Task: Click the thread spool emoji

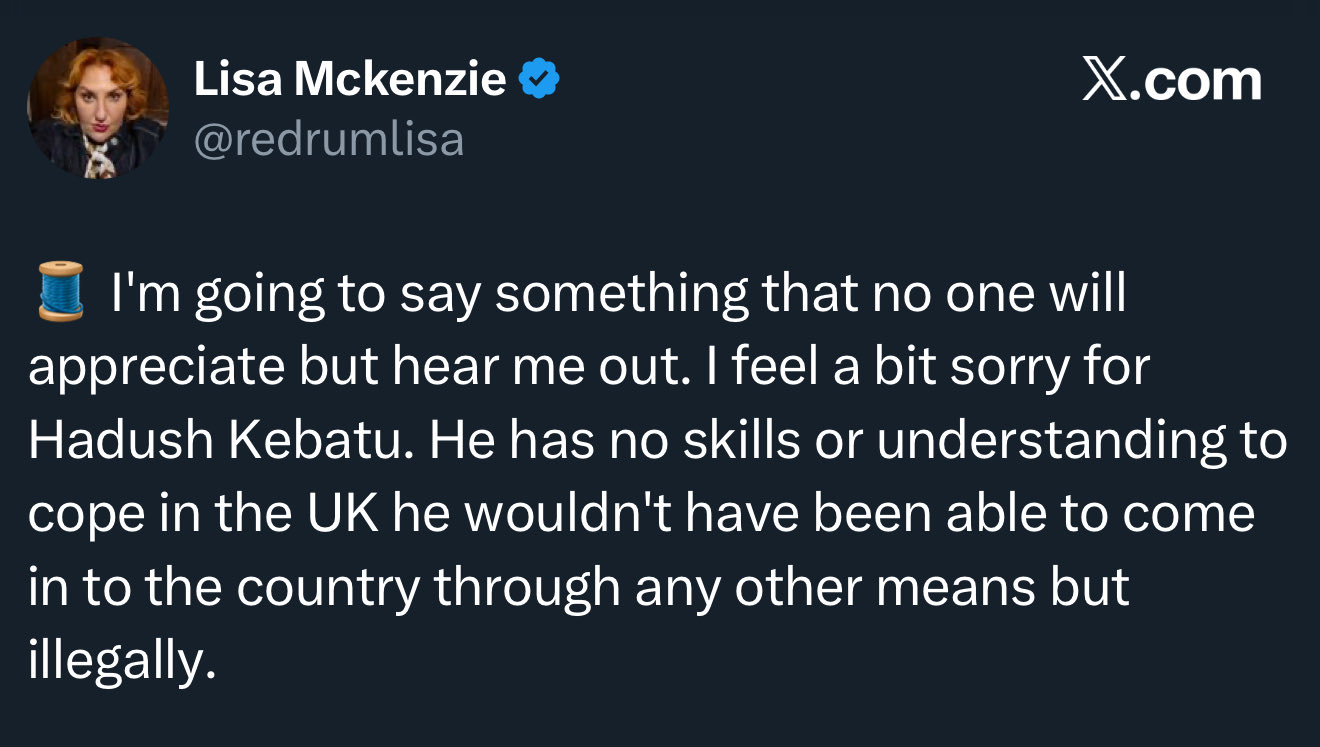Action: 59,291
